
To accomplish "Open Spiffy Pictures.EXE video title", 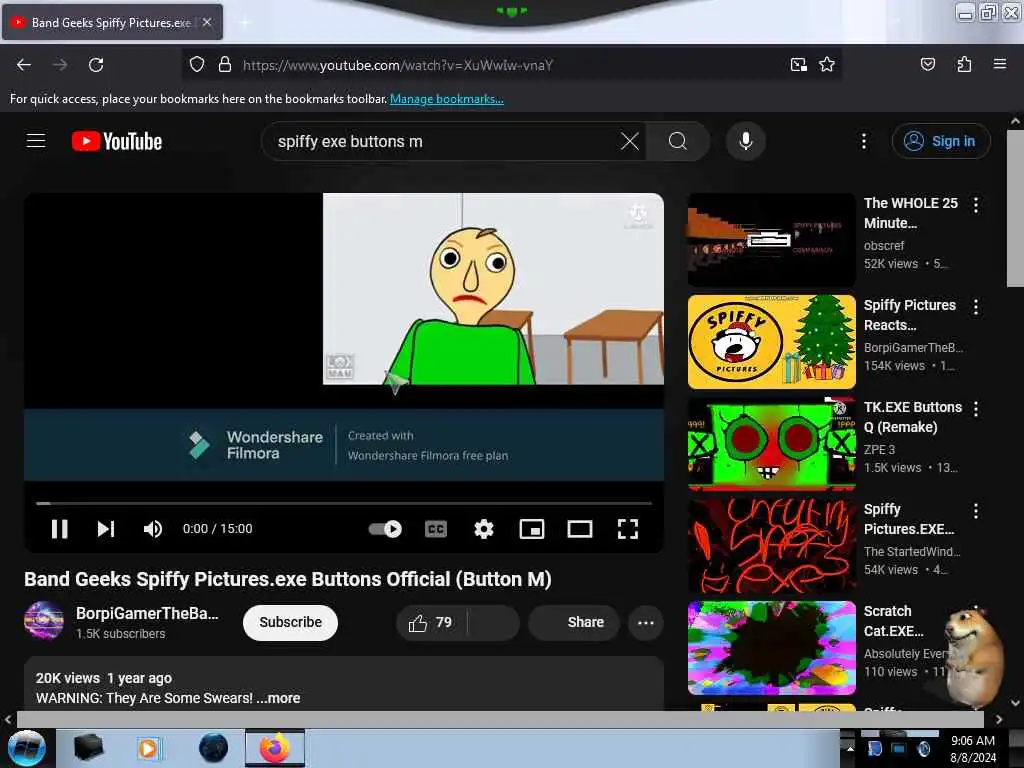I will pos(908,519).
